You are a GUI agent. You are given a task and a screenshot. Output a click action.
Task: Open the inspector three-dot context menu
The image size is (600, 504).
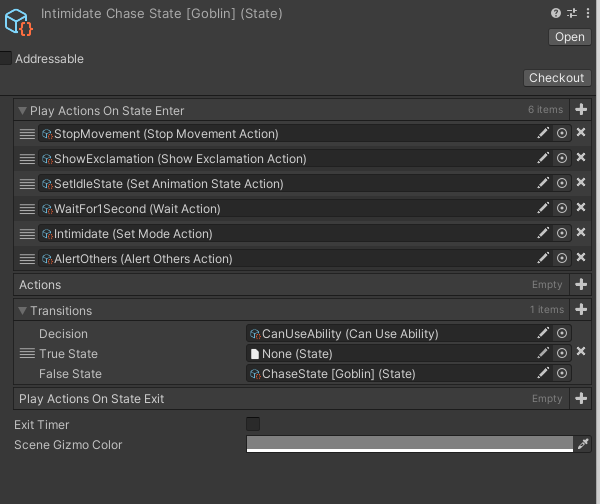588,13
